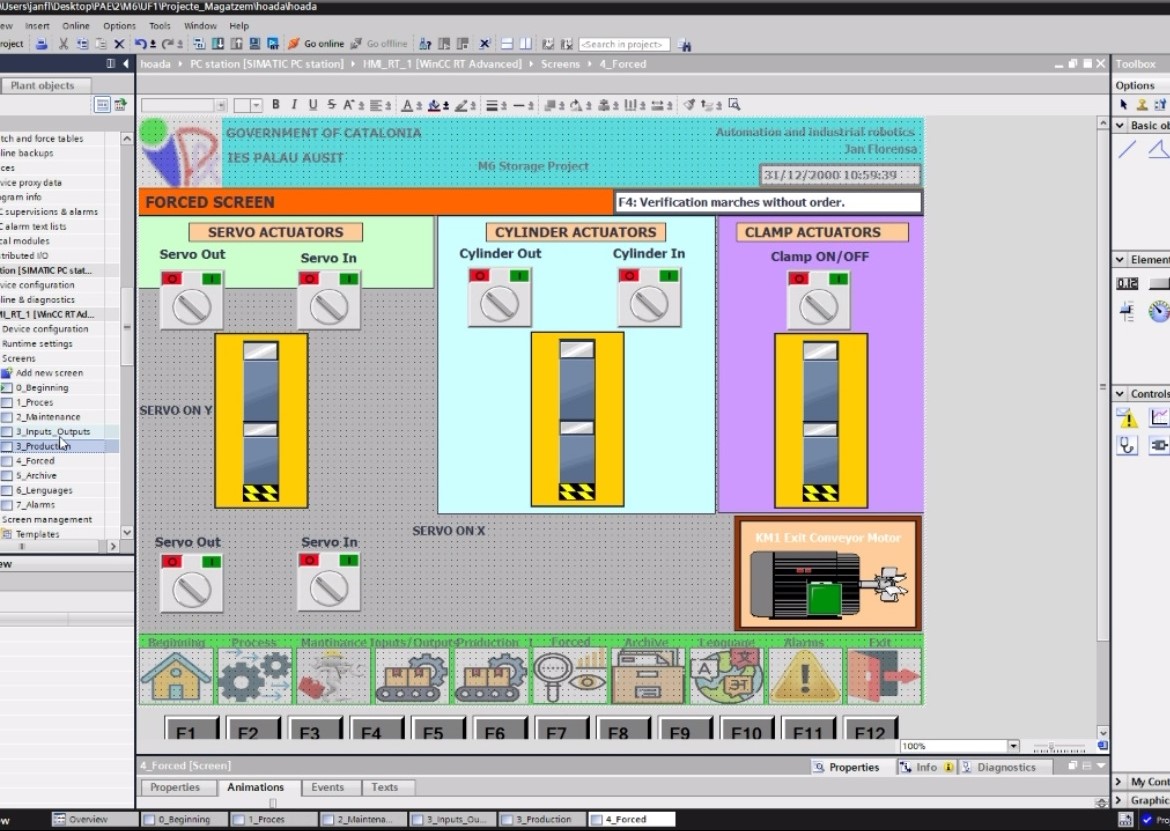This screenshot has width=1170, height=831.
Task: Switch to the Events tab
Action: click(327, 787)
